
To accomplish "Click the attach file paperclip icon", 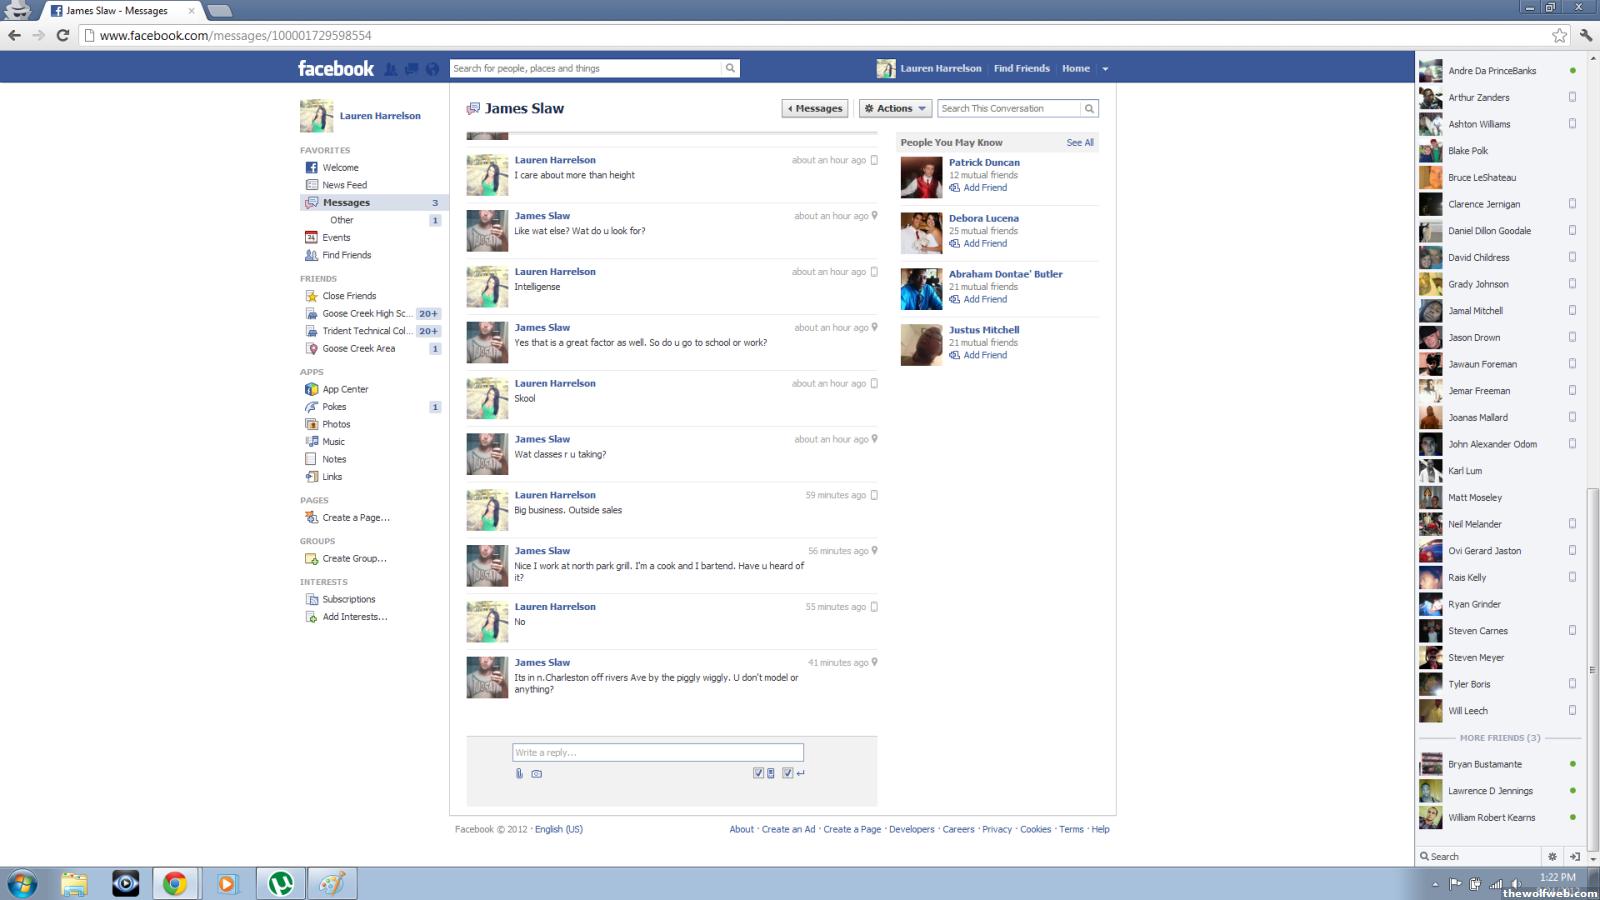I will point(519,773).
